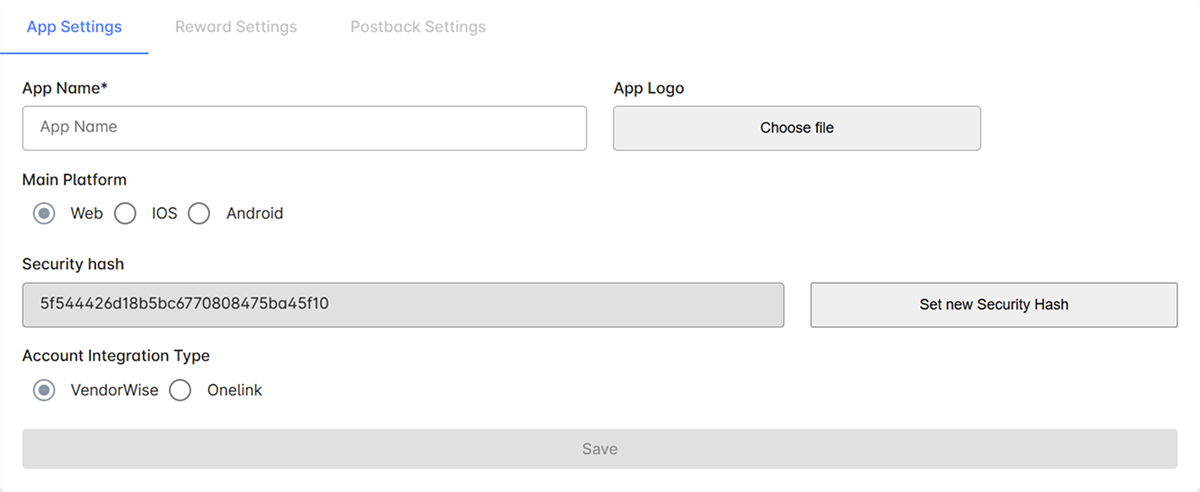Click Set new Security Hash button

tap(993, 305)
